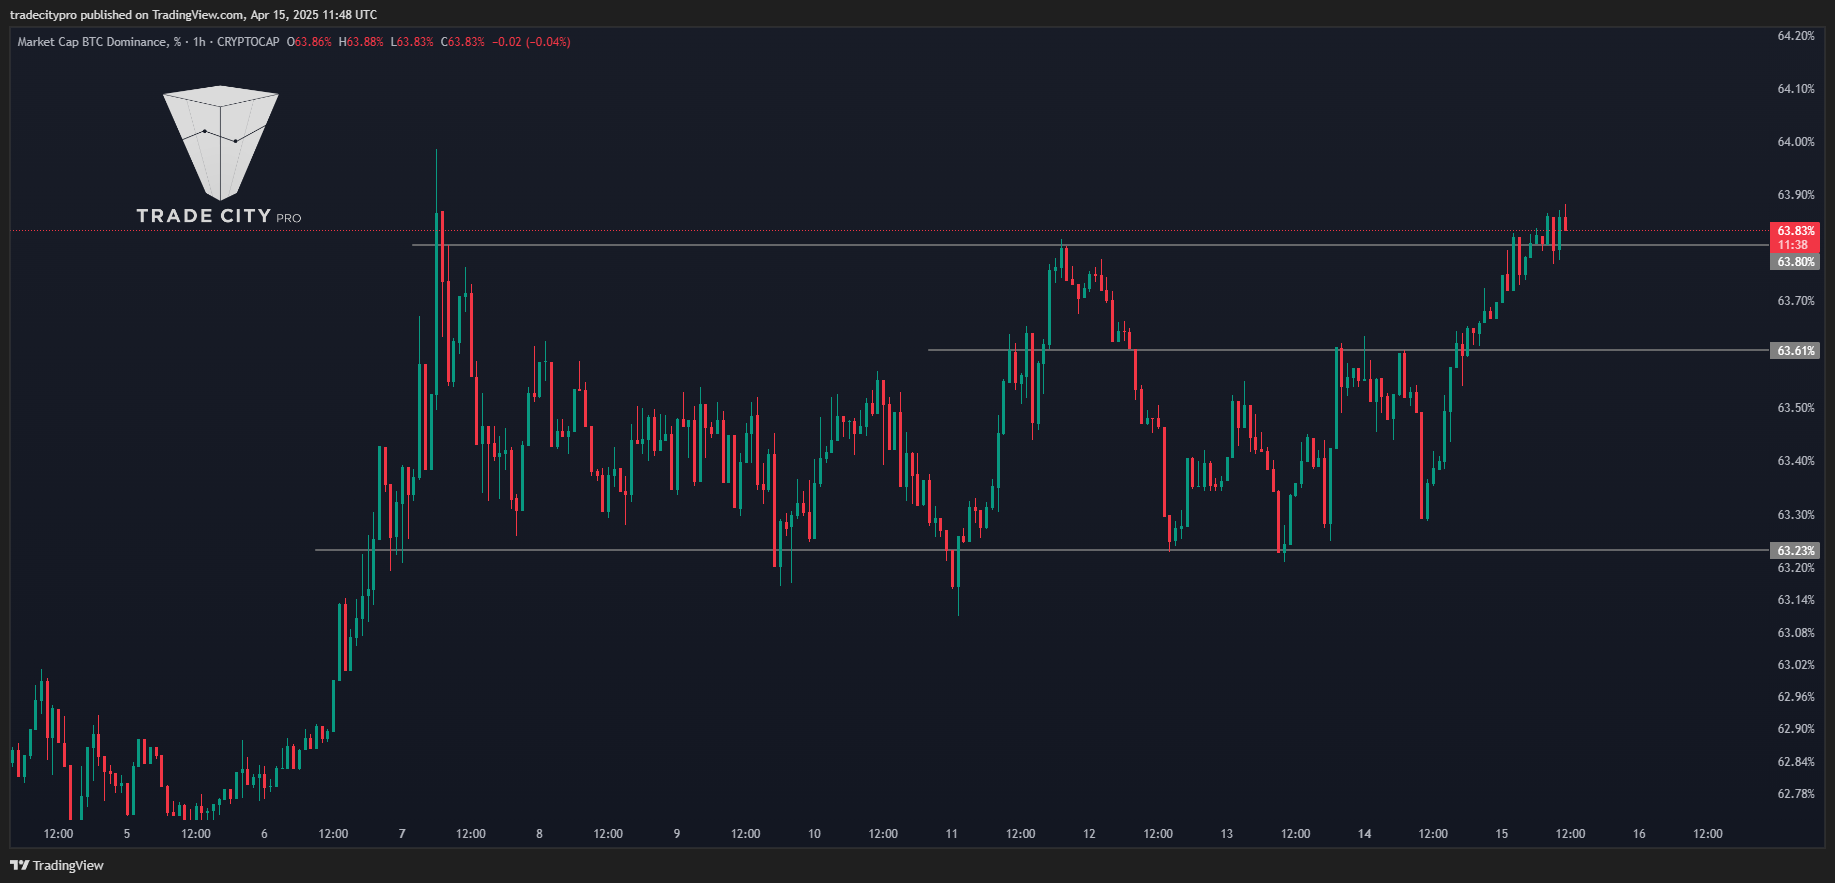This screenshot has width=1835, height=883.
Task: Click the 63.40% price axis label
Action: click(1795, 461)
